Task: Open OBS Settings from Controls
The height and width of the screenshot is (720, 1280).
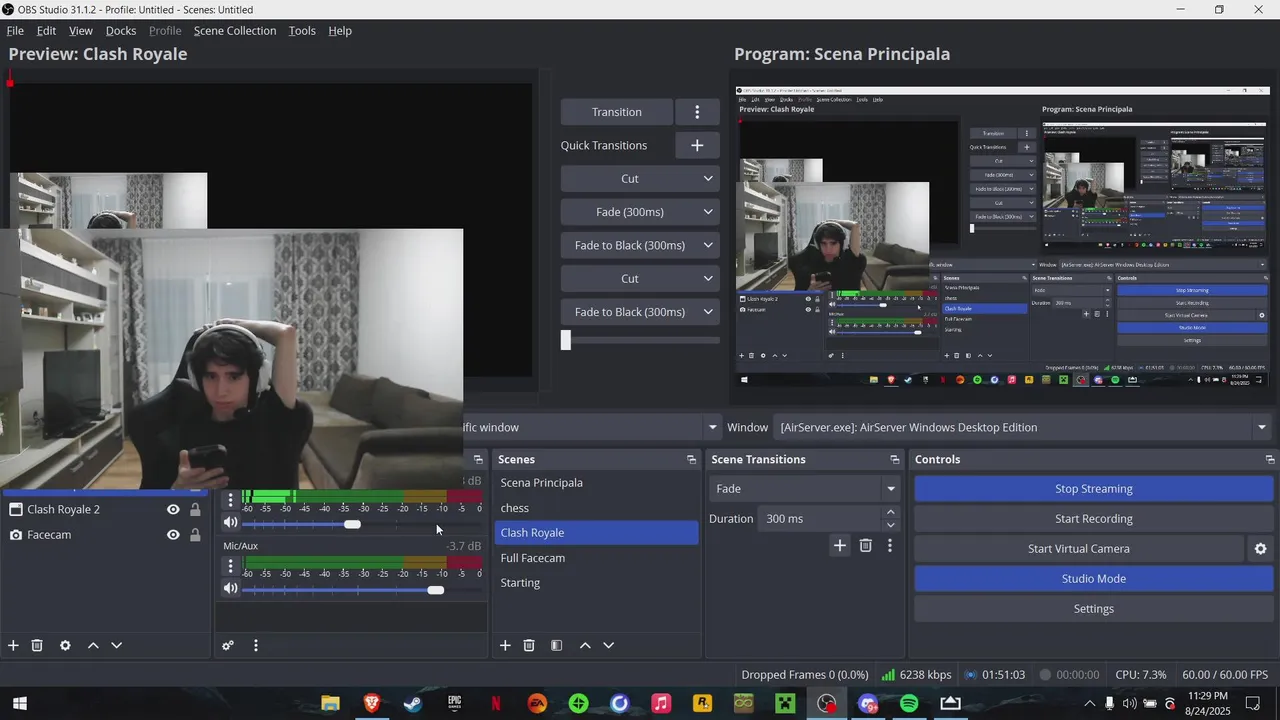Action: [1093, 609]
